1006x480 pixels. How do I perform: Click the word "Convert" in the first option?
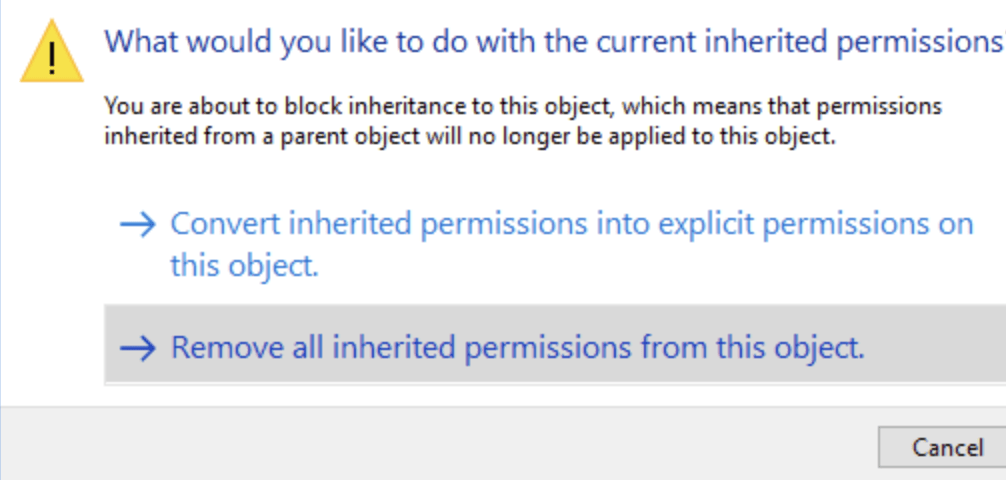225,224
